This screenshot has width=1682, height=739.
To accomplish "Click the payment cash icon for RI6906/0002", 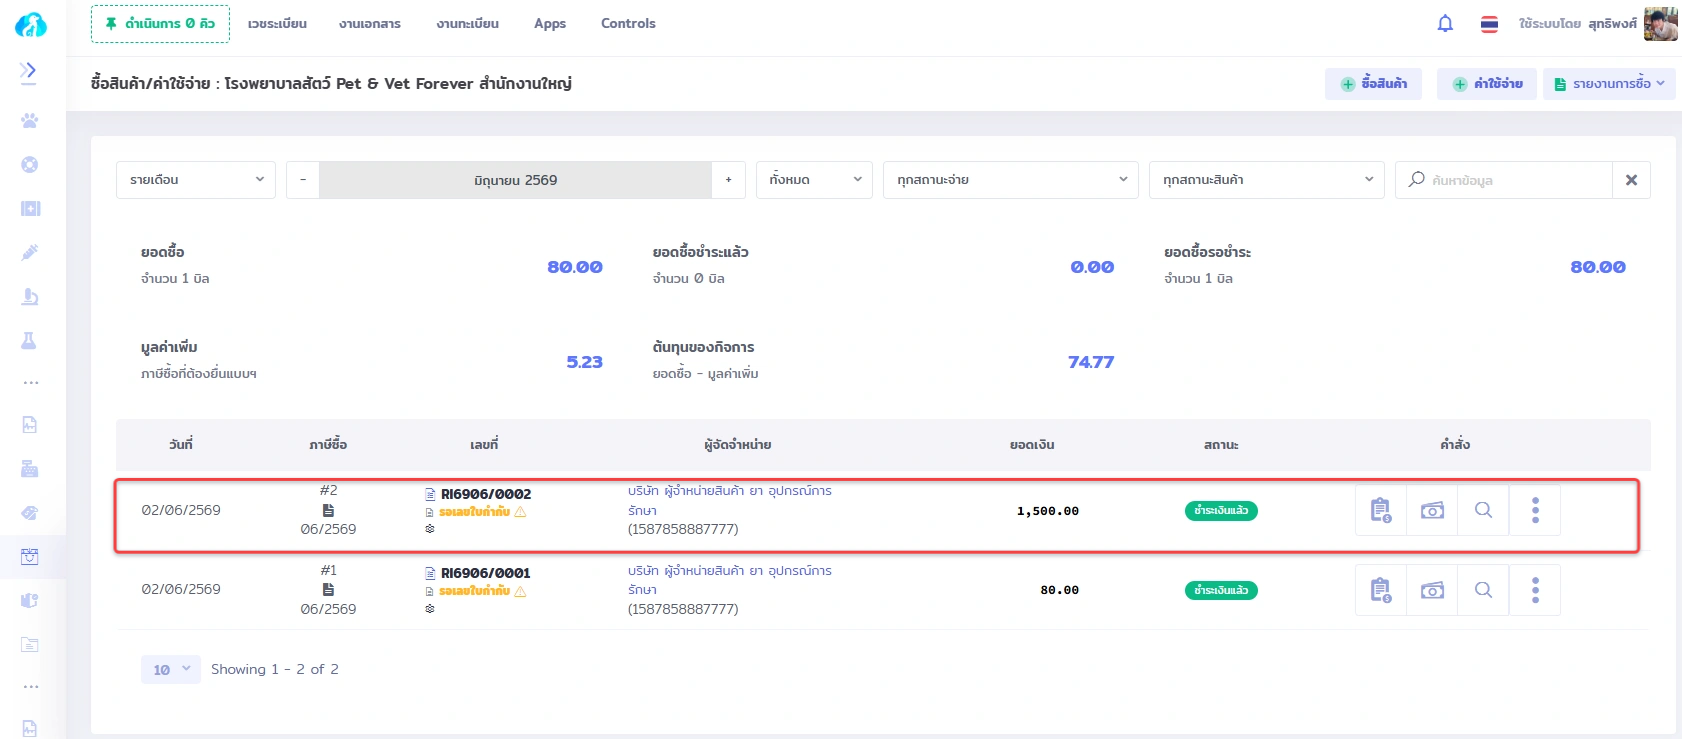I will (x=1432, y=510).
